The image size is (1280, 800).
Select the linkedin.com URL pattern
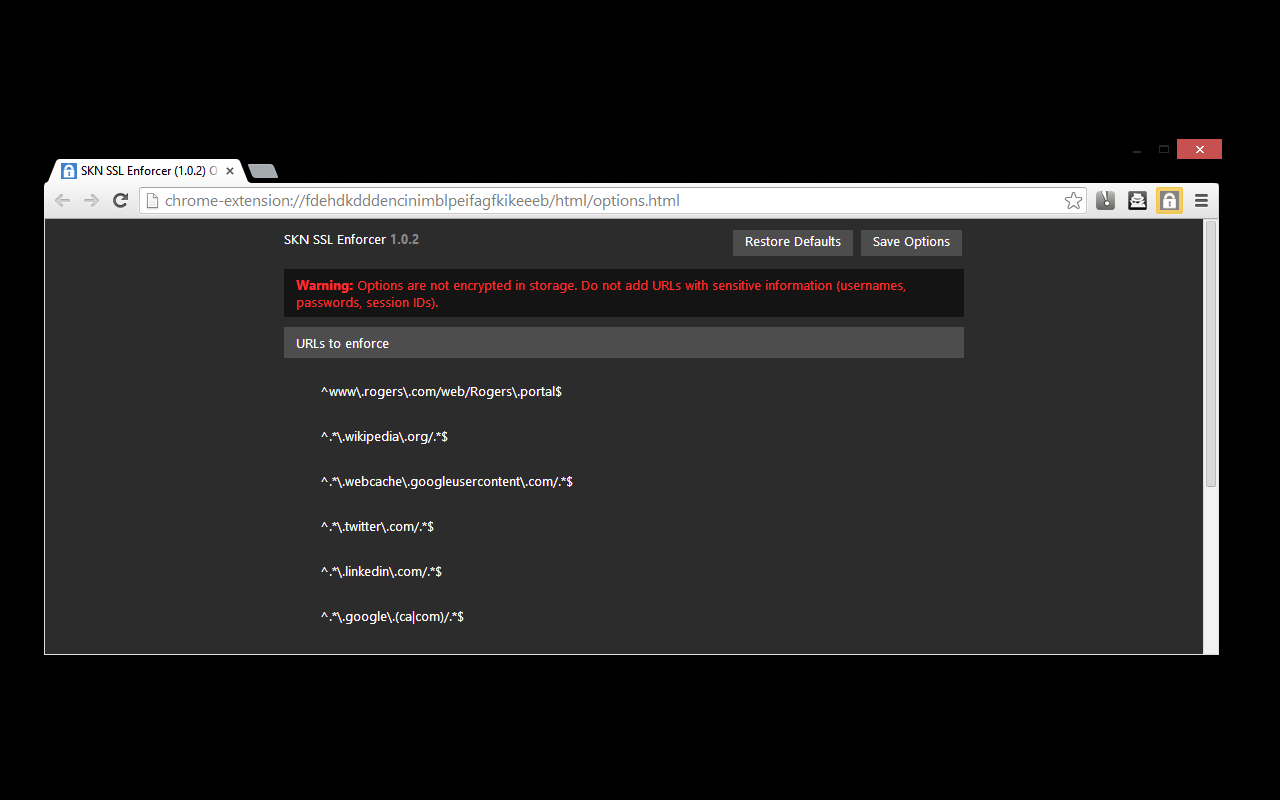click(x=381, y=572)
